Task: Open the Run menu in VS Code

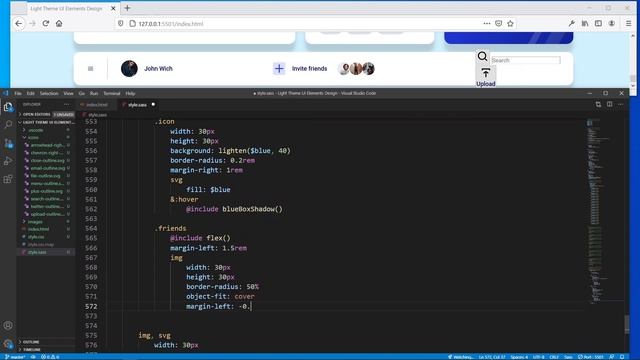Action: 94,93
